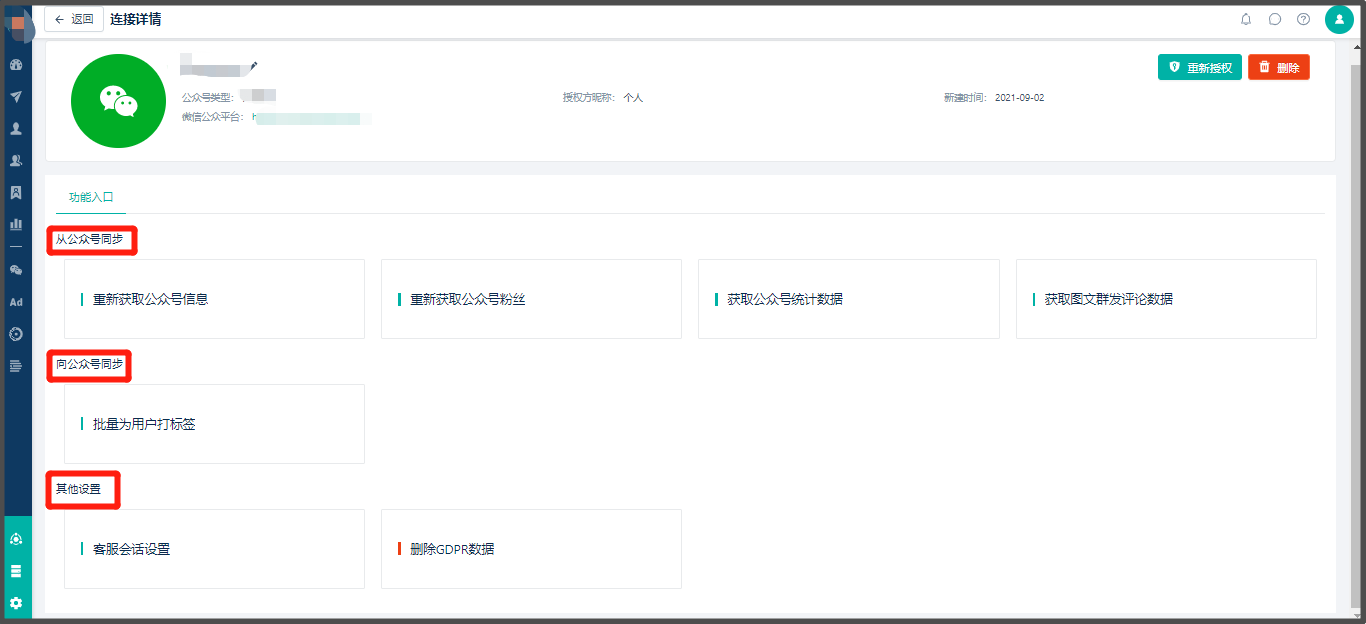Open the help question mark icon

(x=1304, y=19)
